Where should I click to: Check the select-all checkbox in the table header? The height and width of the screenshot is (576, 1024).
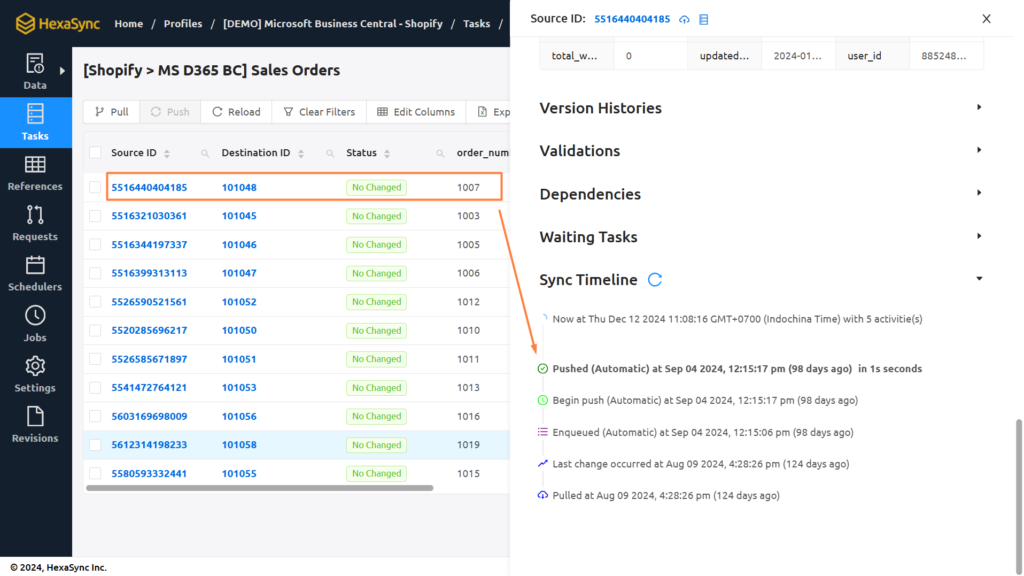click(x=93, y=152)
